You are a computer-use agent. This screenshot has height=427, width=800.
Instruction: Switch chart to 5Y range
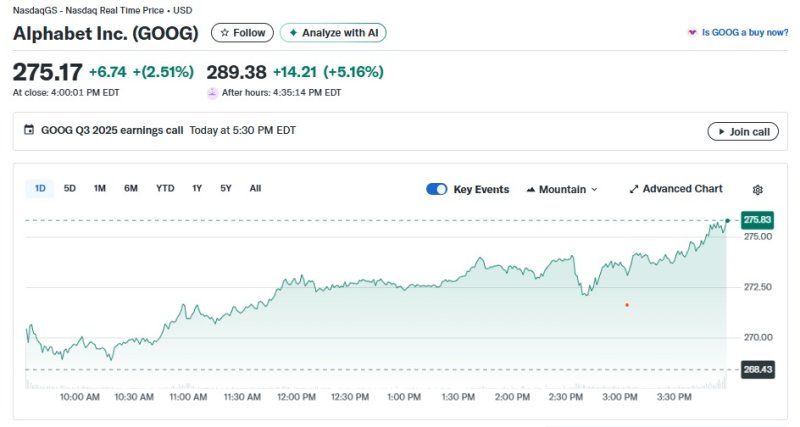tap(226, 188)
